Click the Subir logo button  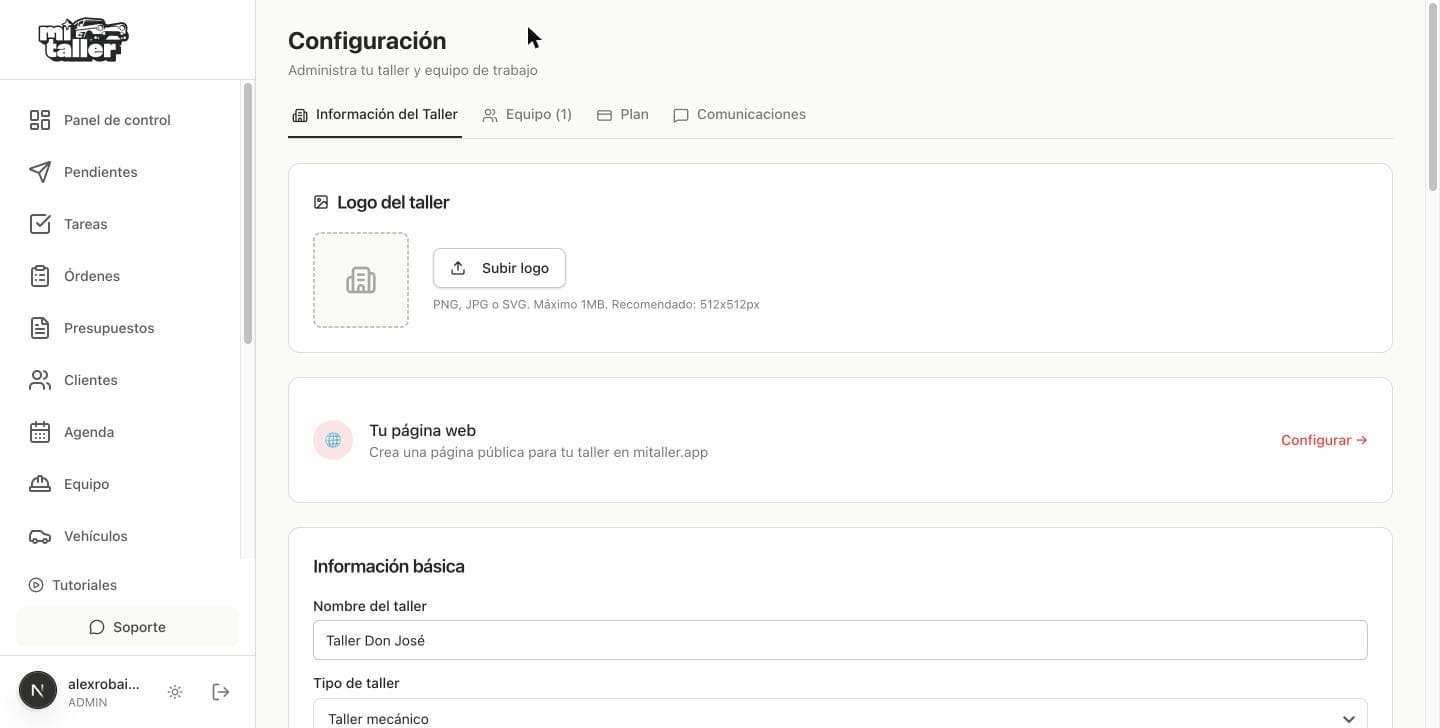pos(499,268)
